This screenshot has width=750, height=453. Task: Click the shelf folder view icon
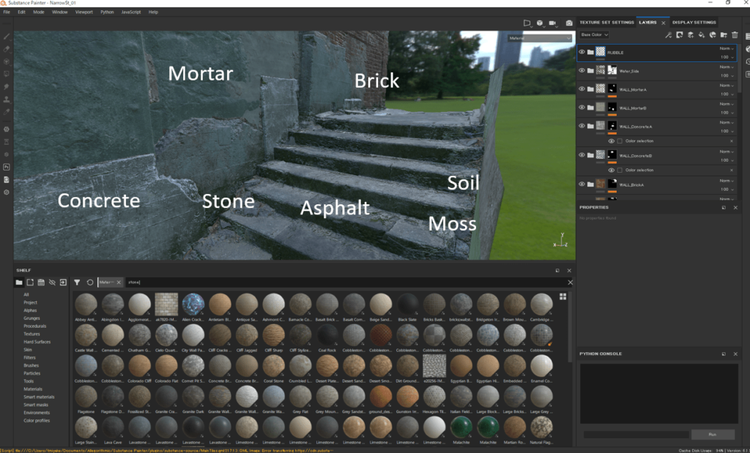(x=19, y=283)
